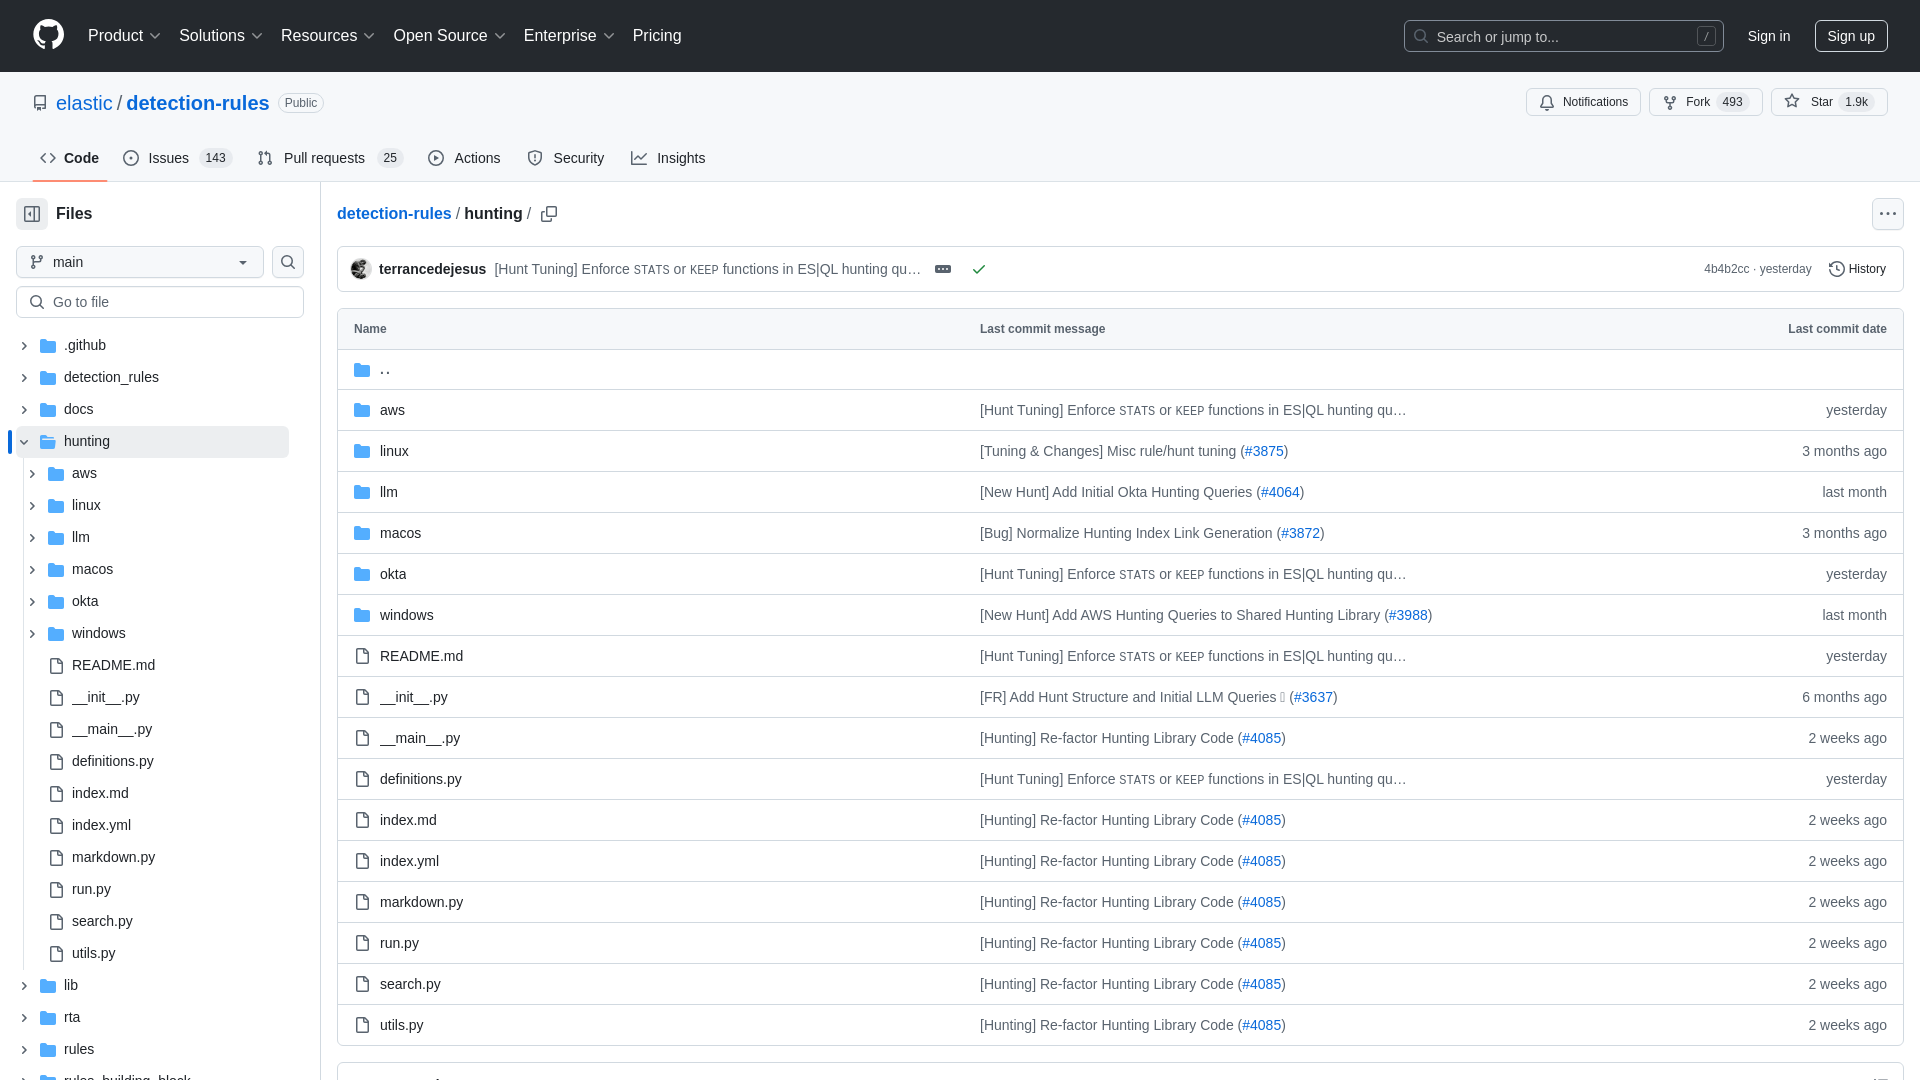The width and height of the screenshot is (1920, 1080).
Task: Open the Product dropdown menu
Action: click(124, 35)
